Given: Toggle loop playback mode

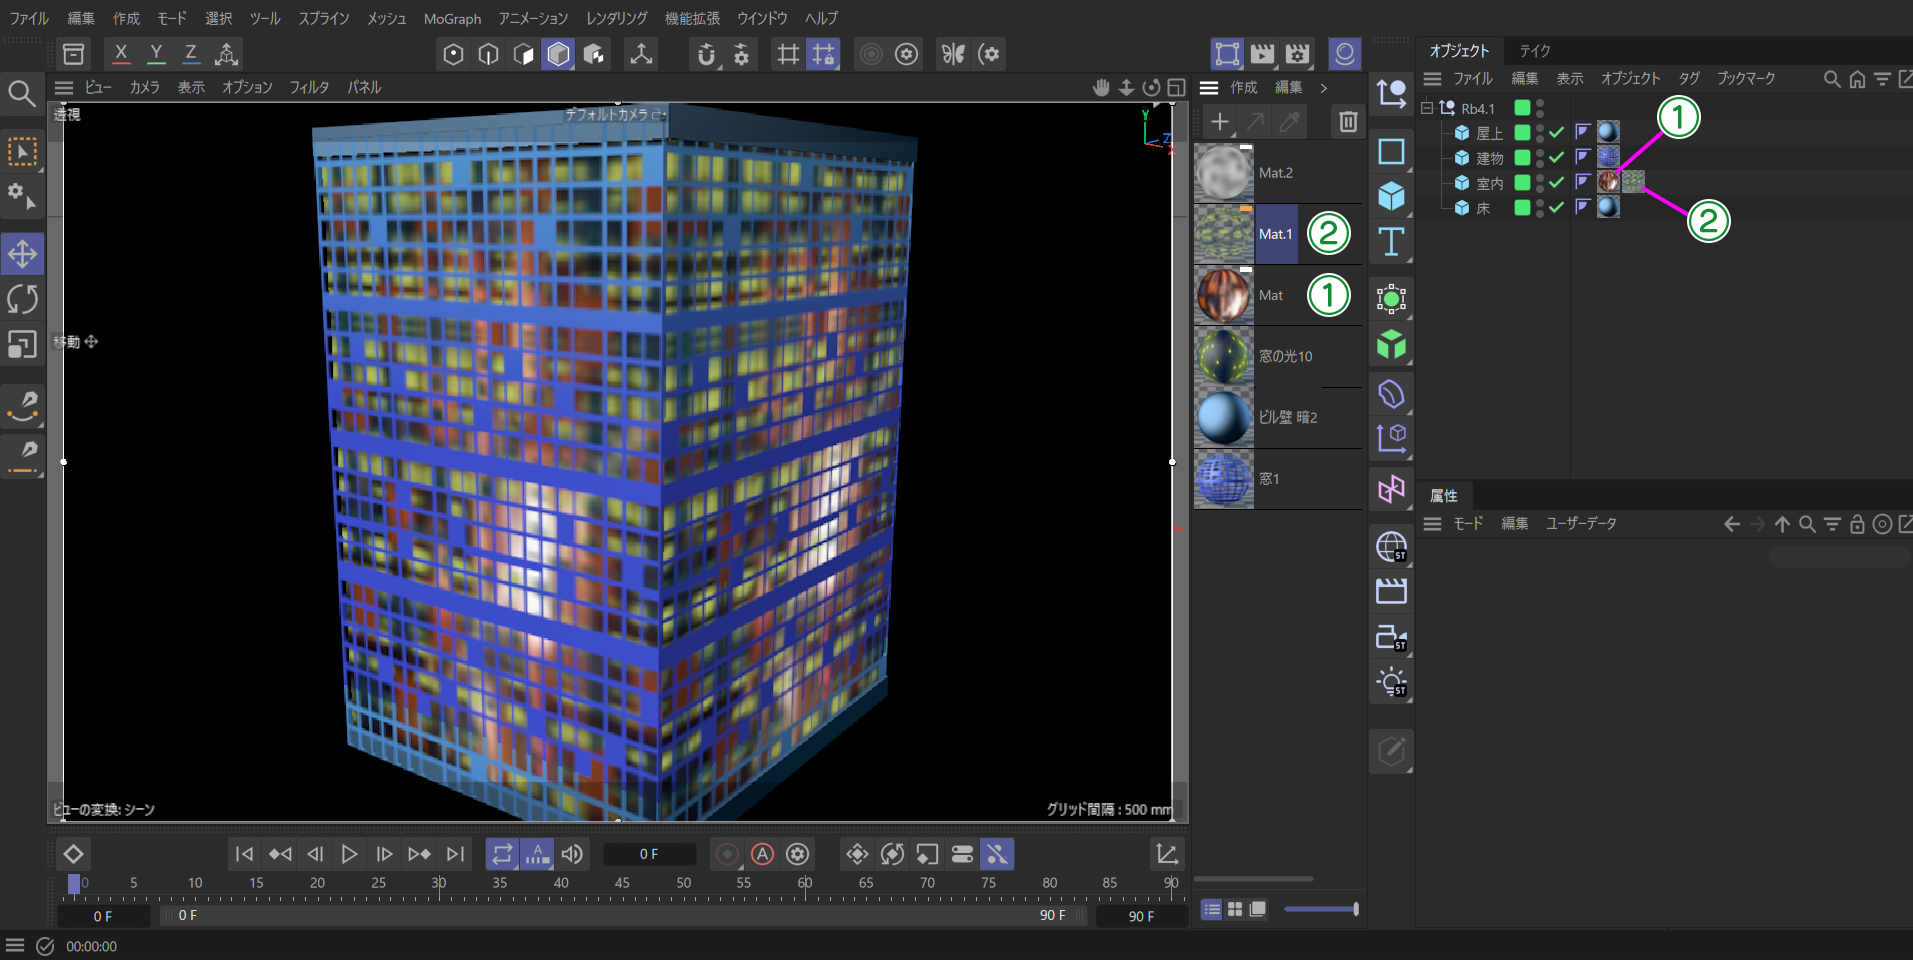Looking at the screenshot, I should [502, 854].
